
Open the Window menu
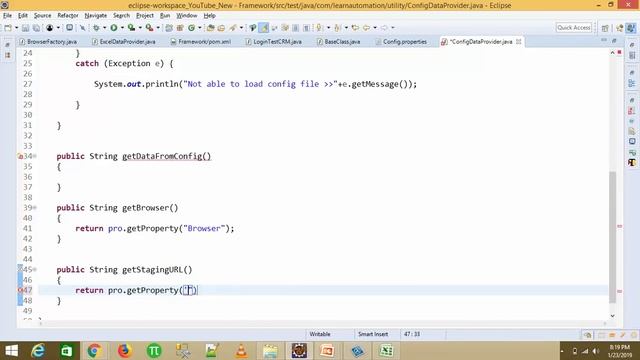tap(187, 16)
